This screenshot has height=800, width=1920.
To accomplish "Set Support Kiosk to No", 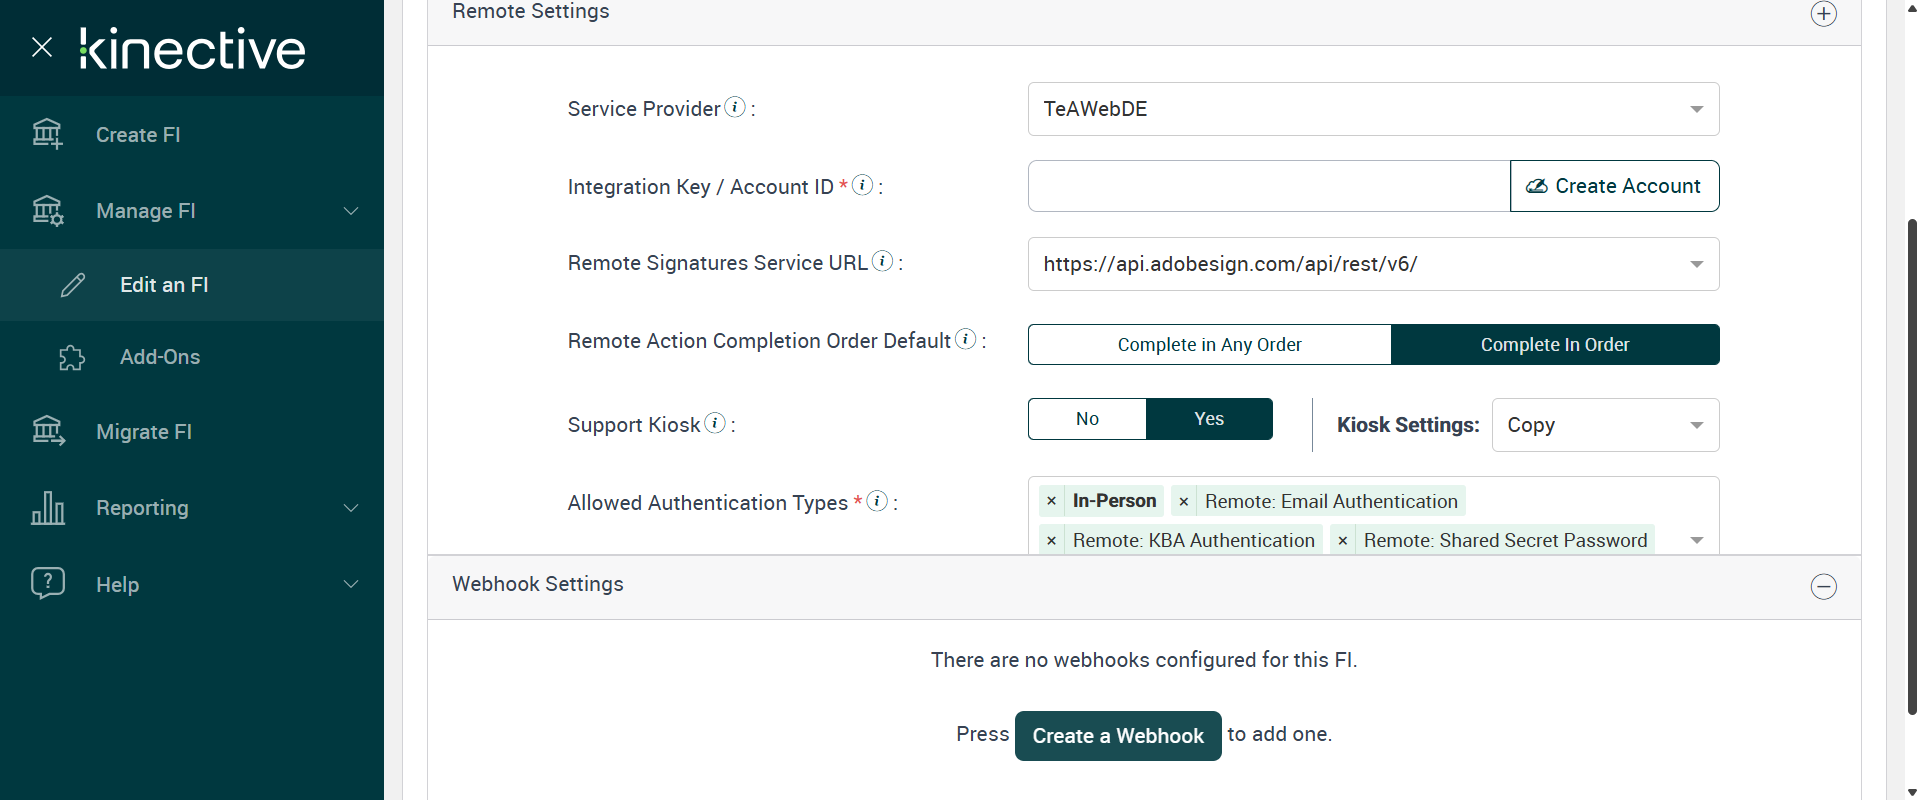I will point(1087,419).
